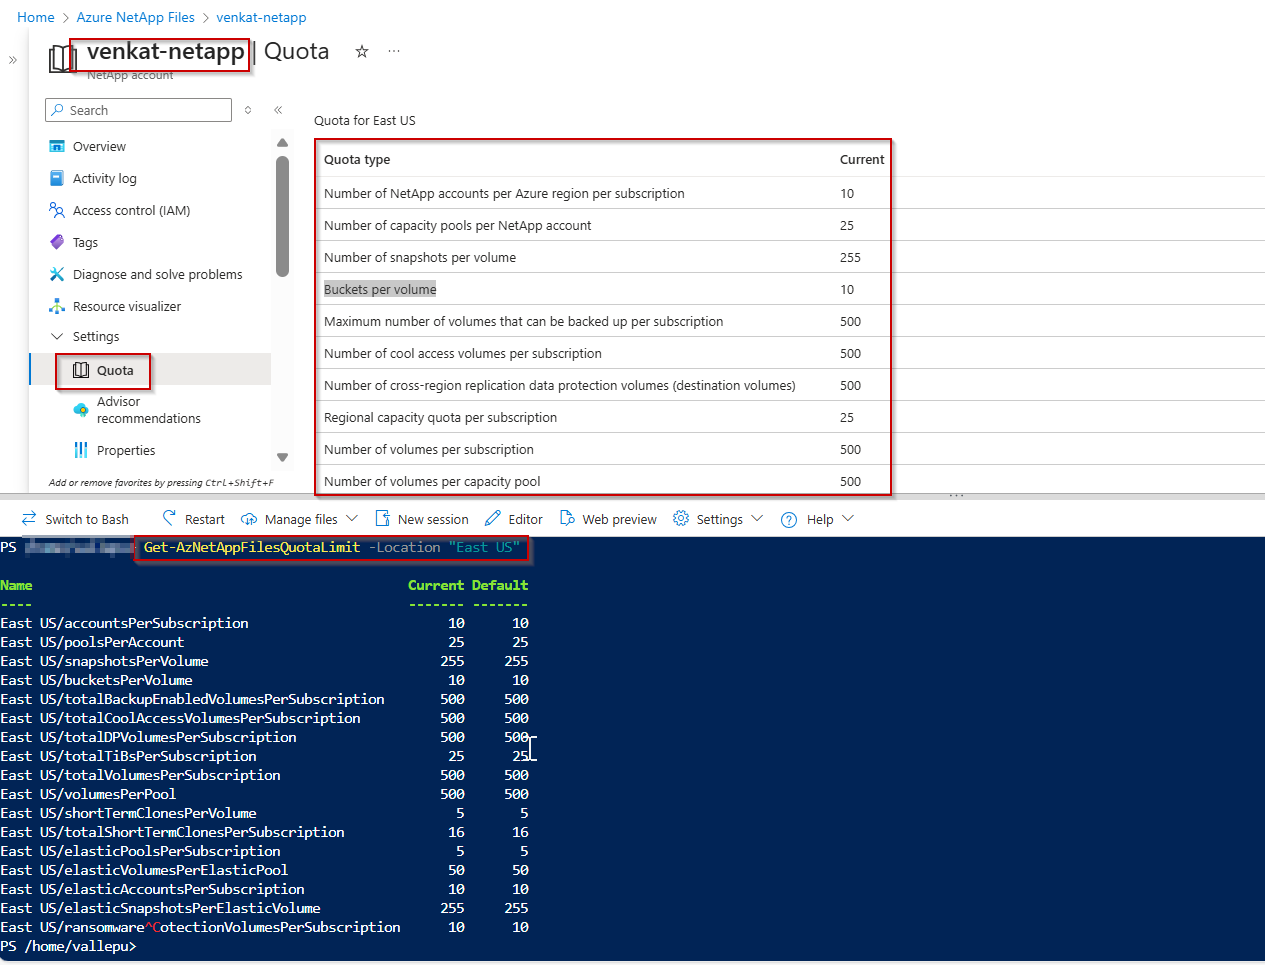Click Regional capacity quota per subscription
Screen dimensions: 1265x965
[440, 417]
